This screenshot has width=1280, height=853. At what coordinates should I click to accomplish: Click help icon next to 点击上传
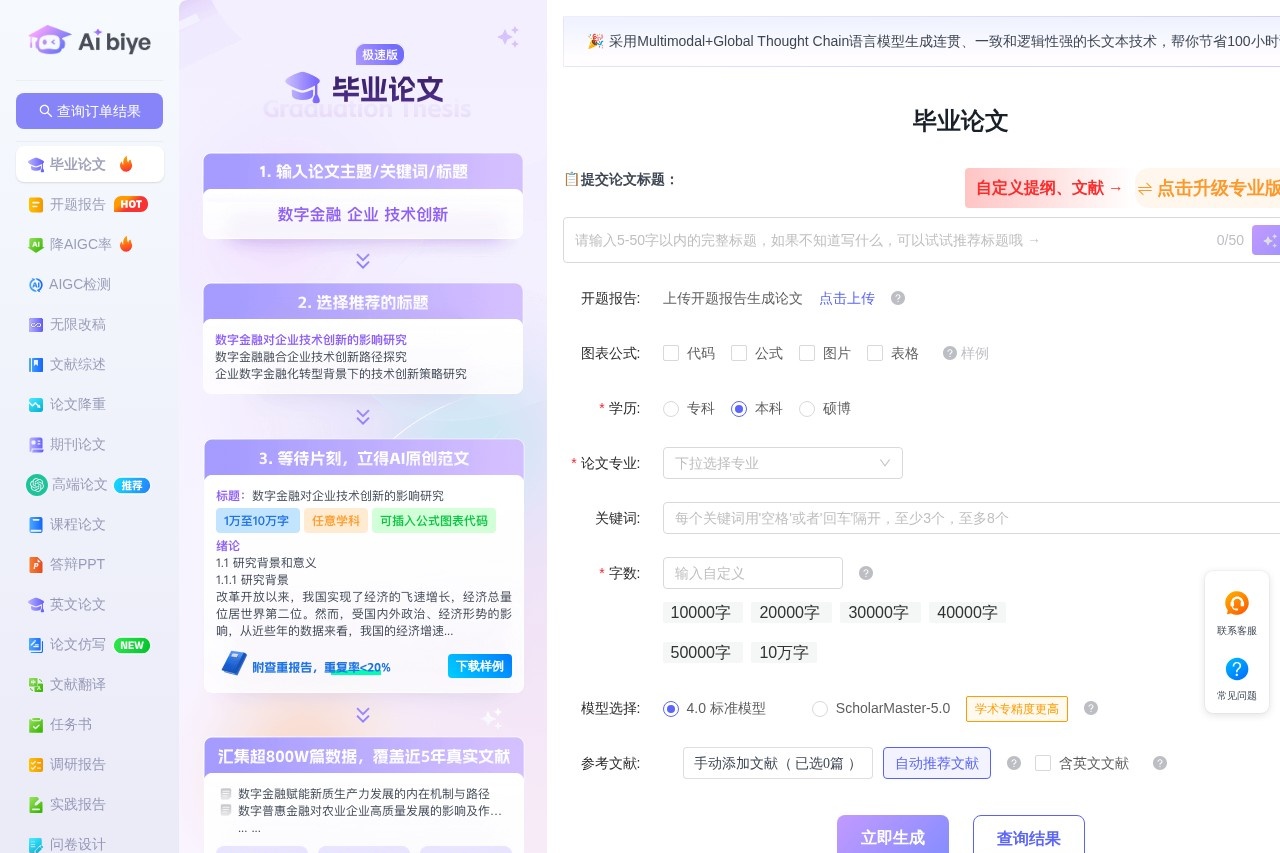coord(898,298)
